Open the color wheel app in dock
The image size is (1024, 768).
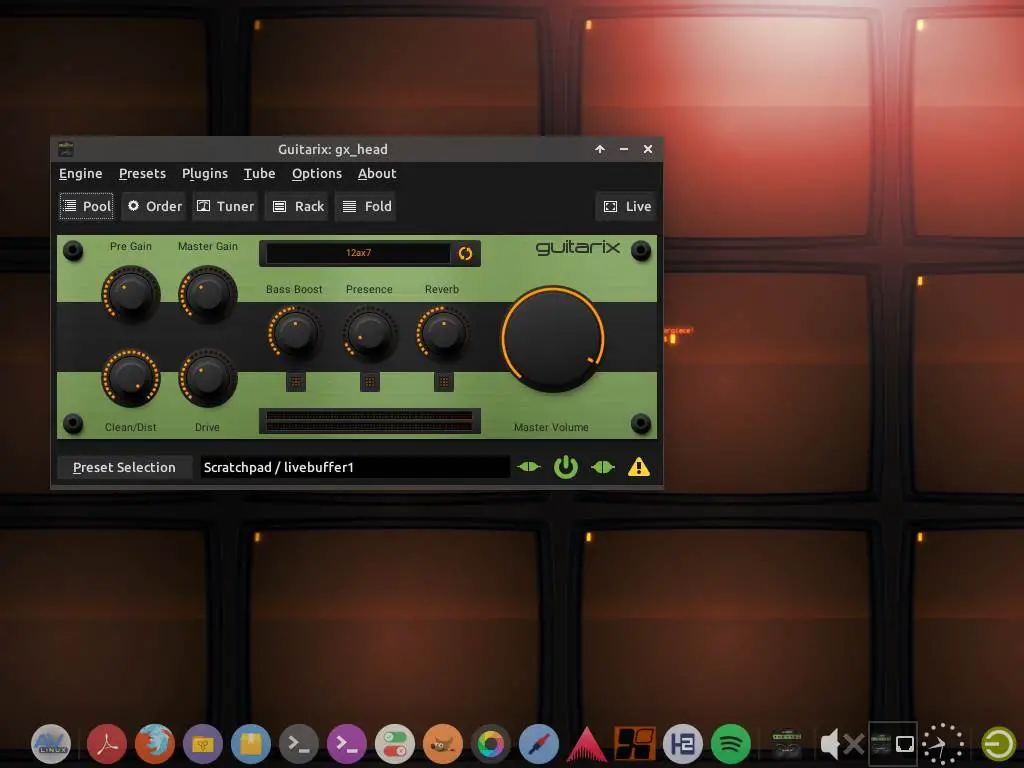click(x=490, y=743)
